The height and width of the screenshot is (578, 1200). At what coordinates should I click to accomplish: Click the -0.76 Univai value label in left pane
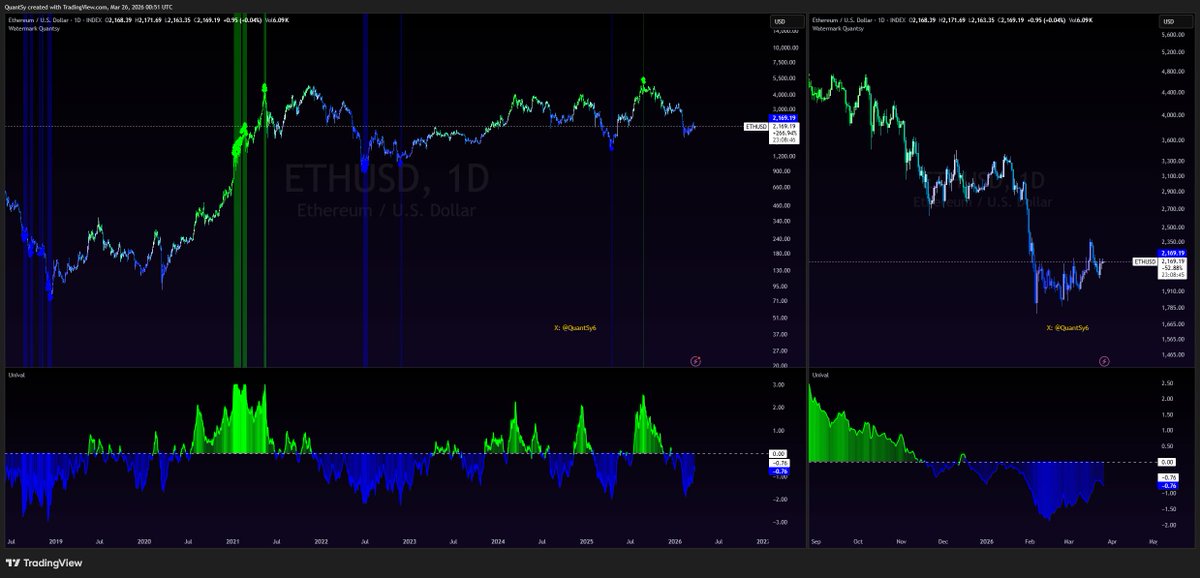coord(782,470)
